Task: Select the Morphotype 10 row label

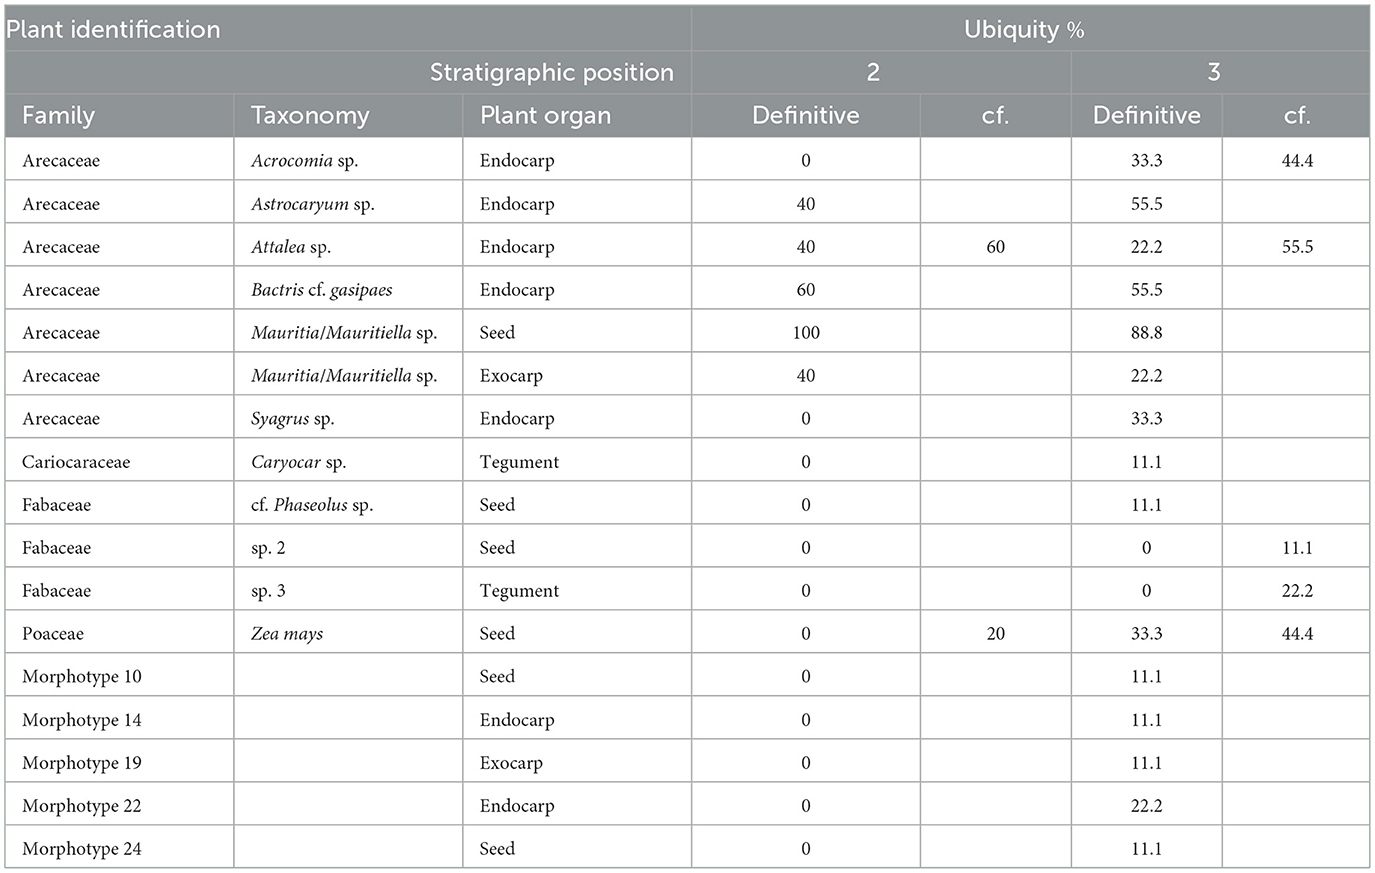Action: click(x=82, y=677)
